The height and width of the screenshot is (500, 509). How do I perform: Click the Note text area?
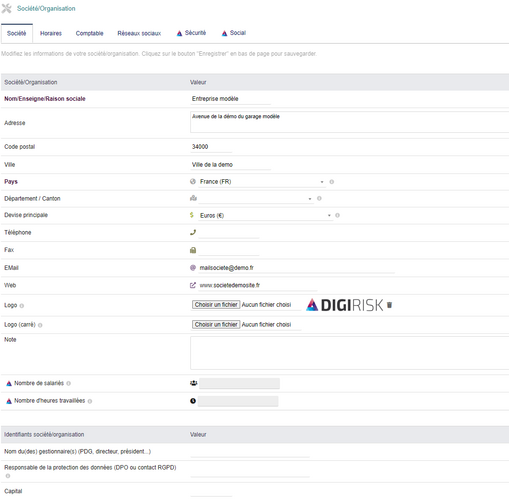pyautogui.click(x=349, y=353)
